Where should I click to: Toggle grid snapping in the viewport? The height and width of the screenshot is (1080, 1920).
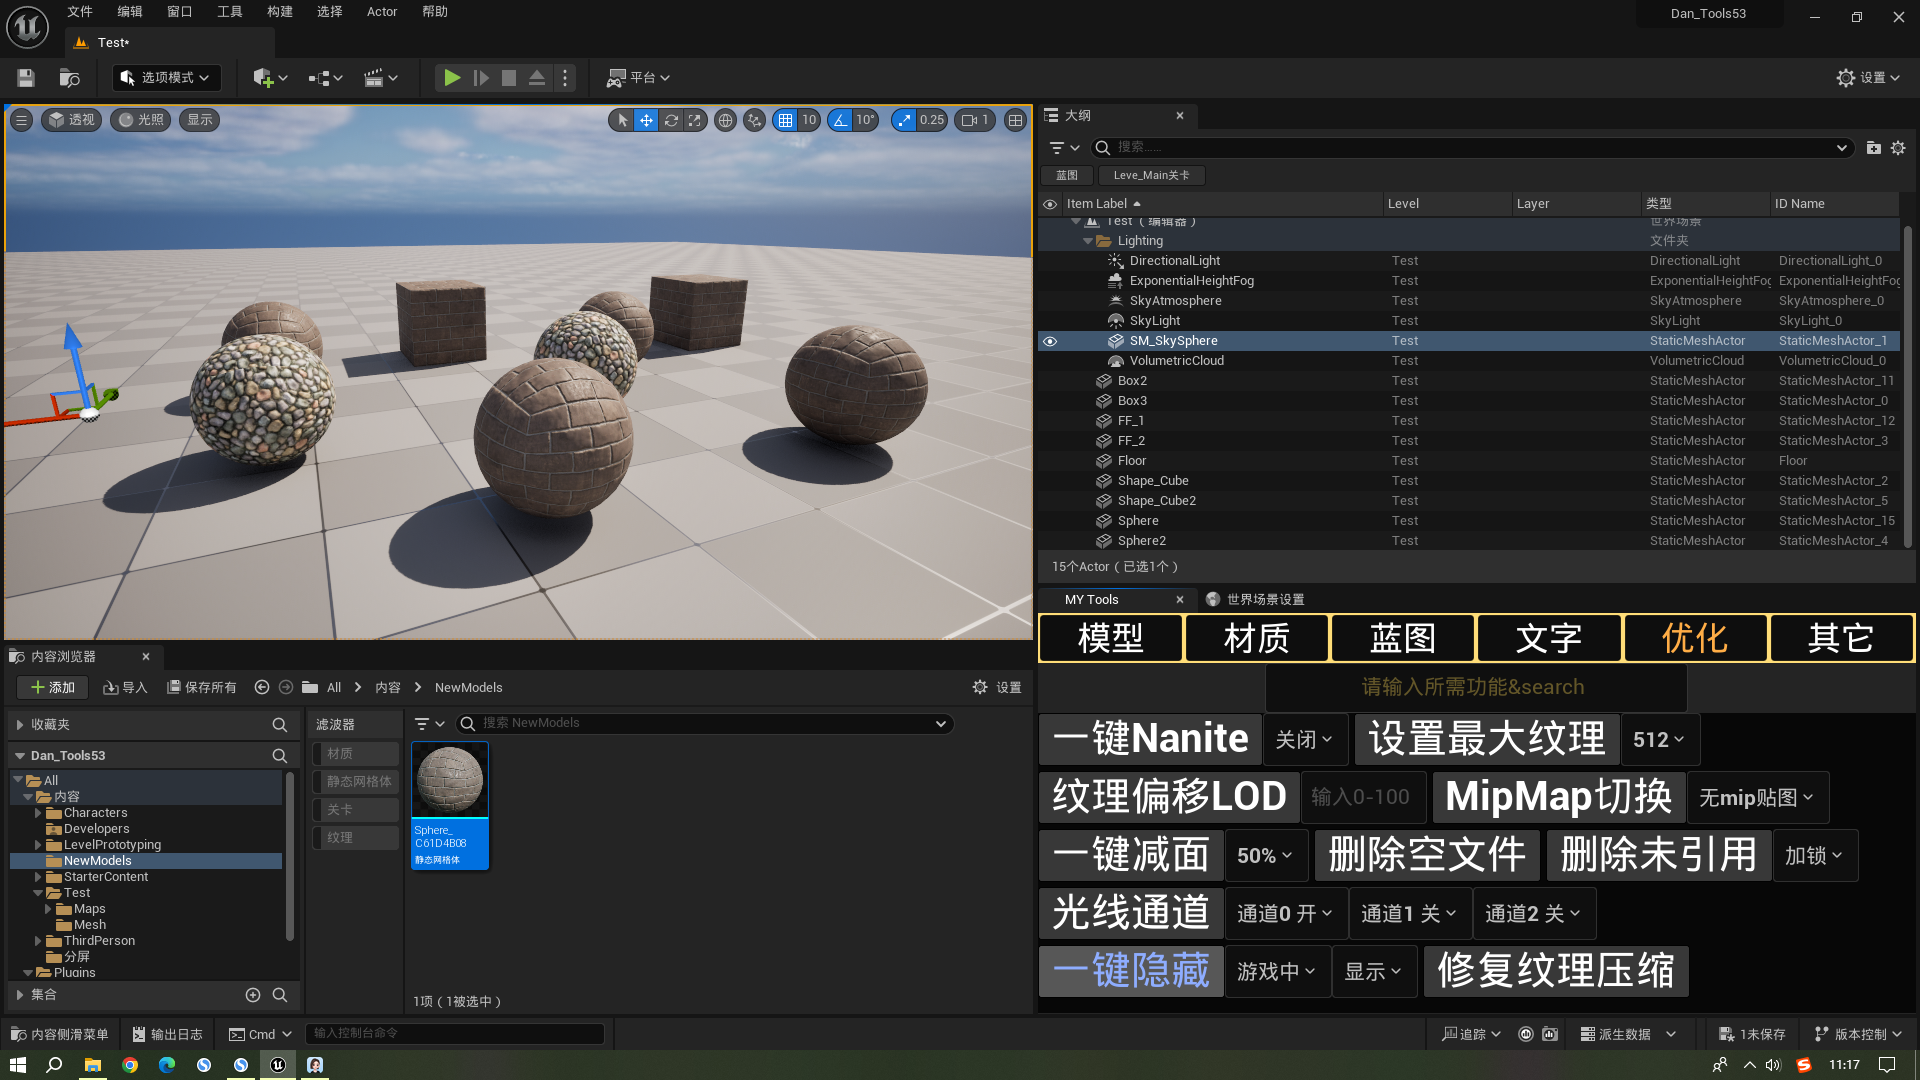pyautogui.click(x=786, y=120)
